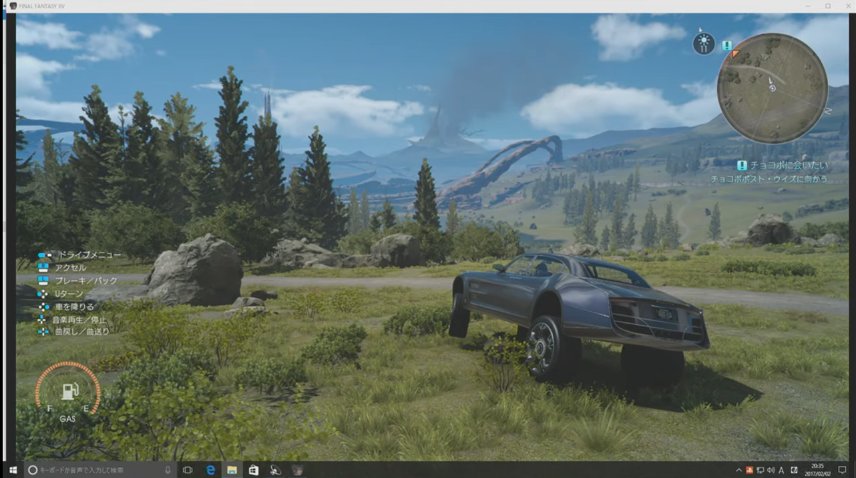Click the アクセル trigger button icon
Screen dimensions: 856x478
pos(43,268)
